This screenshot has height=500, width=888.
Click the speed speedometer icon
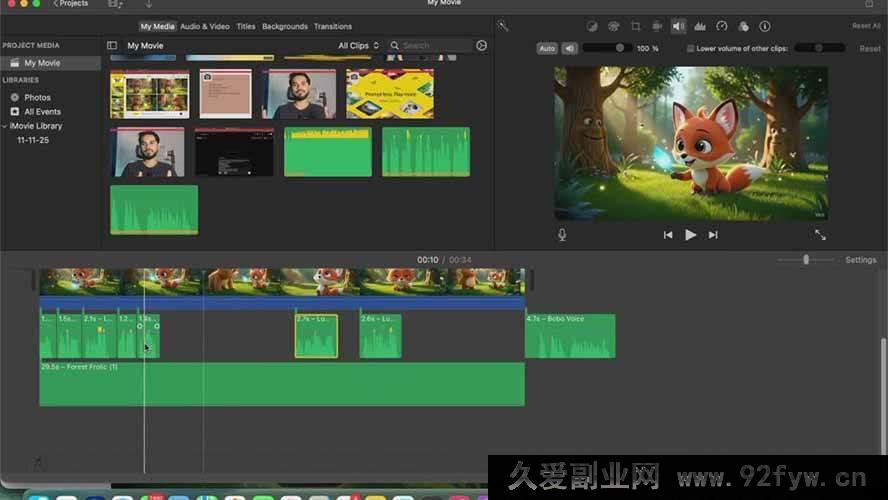click(x=722, y=26)
